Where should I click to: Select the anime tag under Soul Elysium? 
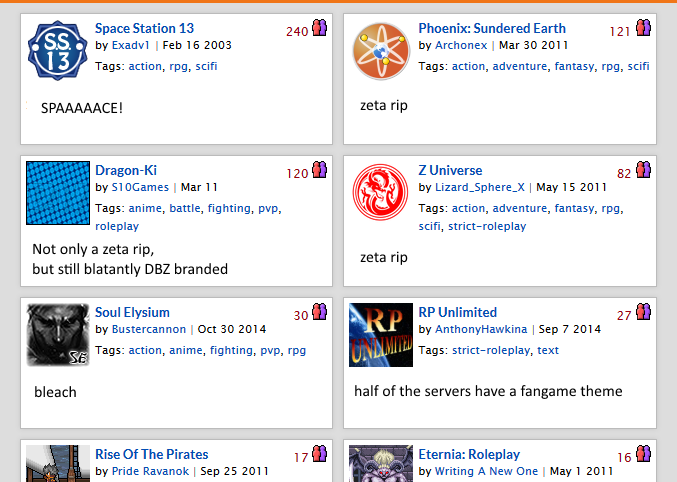point(186,351)
